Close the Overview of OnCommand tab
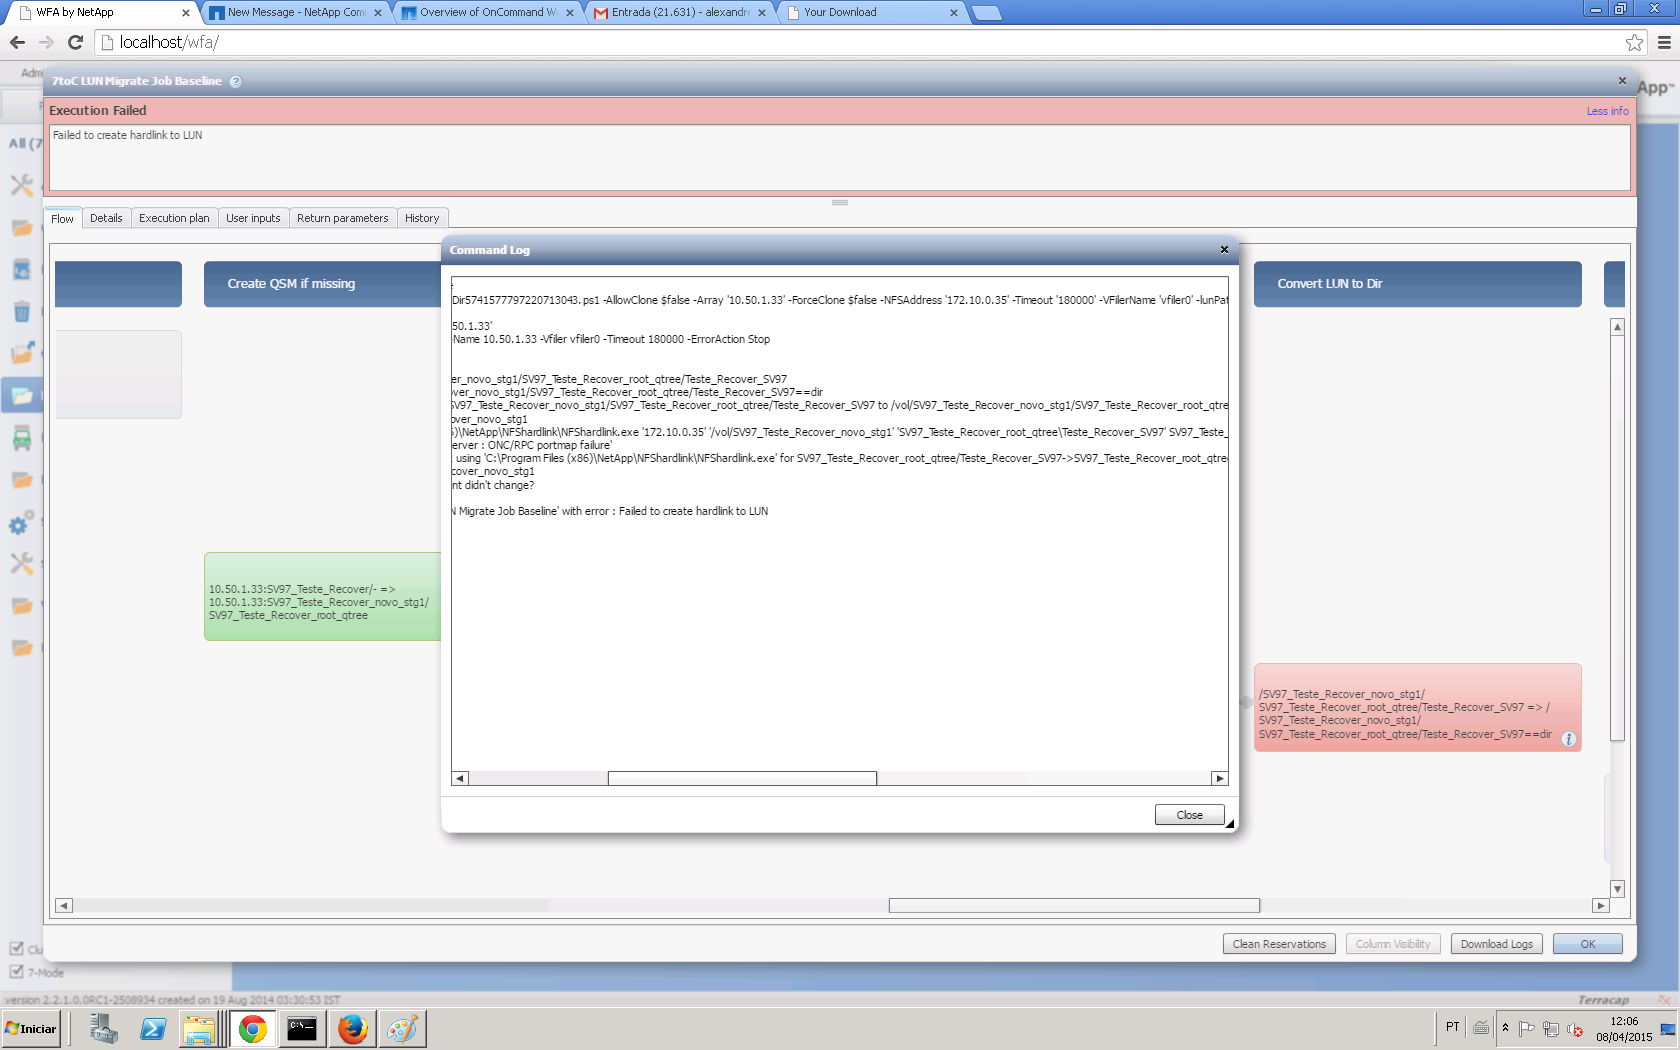 coord(570,13)
